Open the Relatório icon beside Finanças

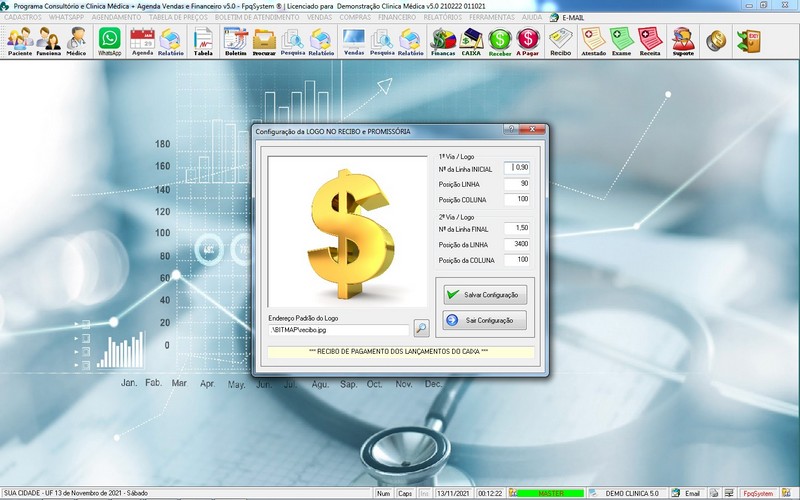[x=411, y=41]
